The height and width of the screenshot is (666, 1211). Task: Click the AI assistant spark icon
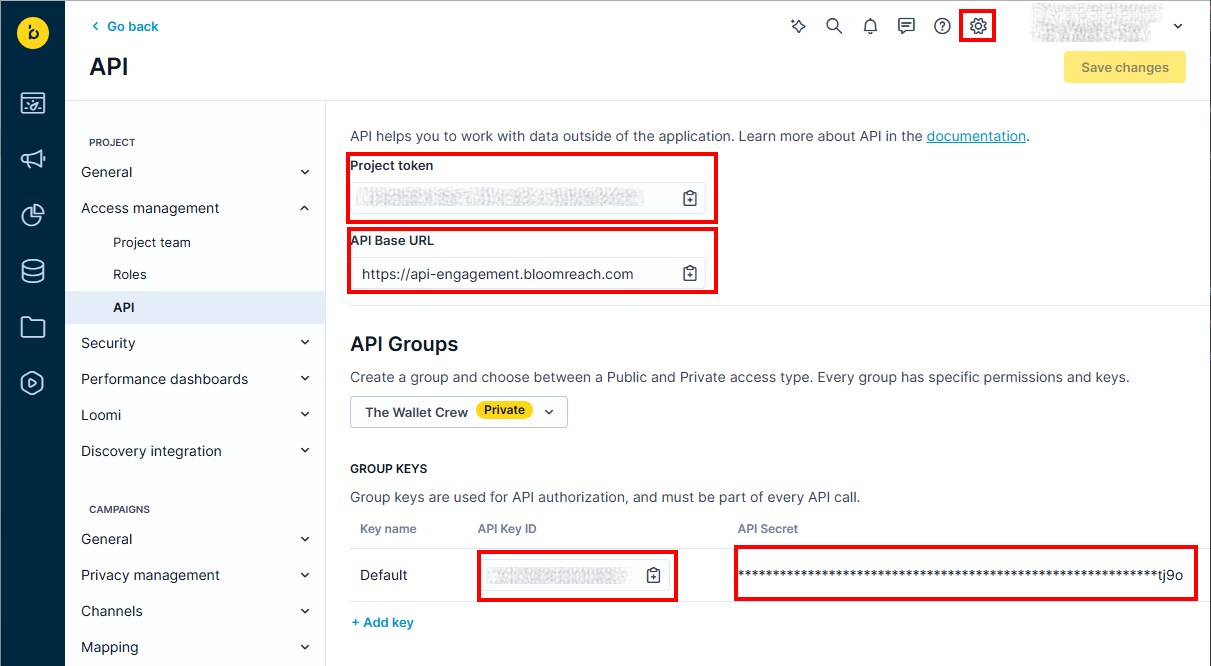tap(798, 26)
